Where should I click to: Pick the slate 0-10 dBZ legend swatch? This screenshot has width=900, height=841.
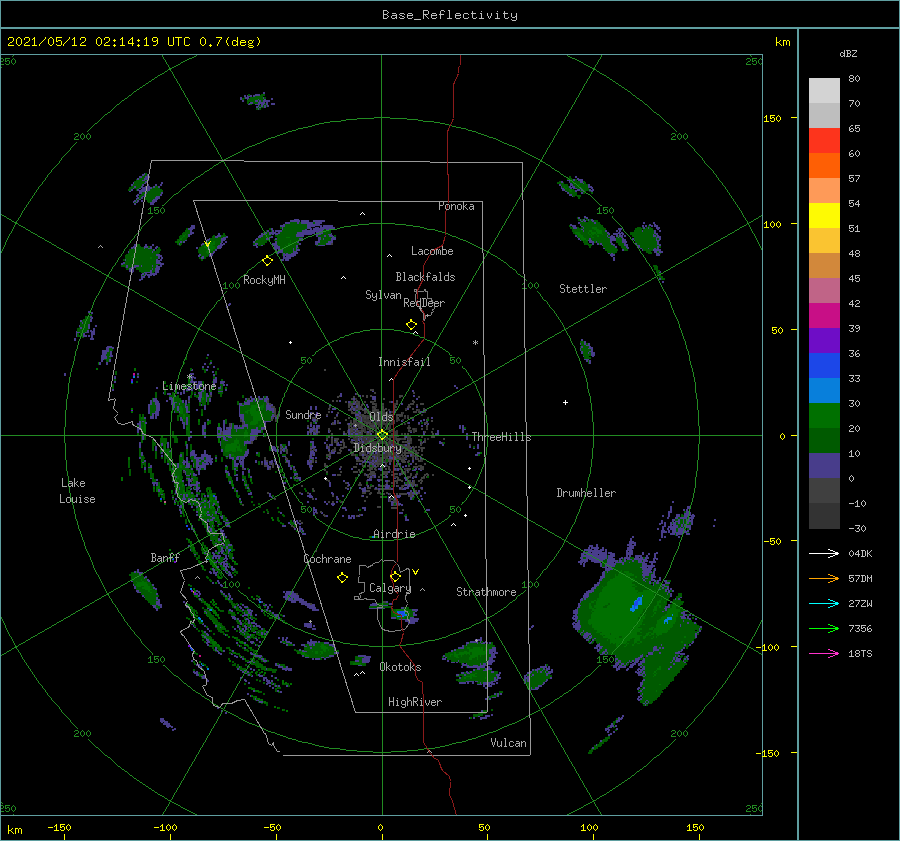(x=824, y=466)
